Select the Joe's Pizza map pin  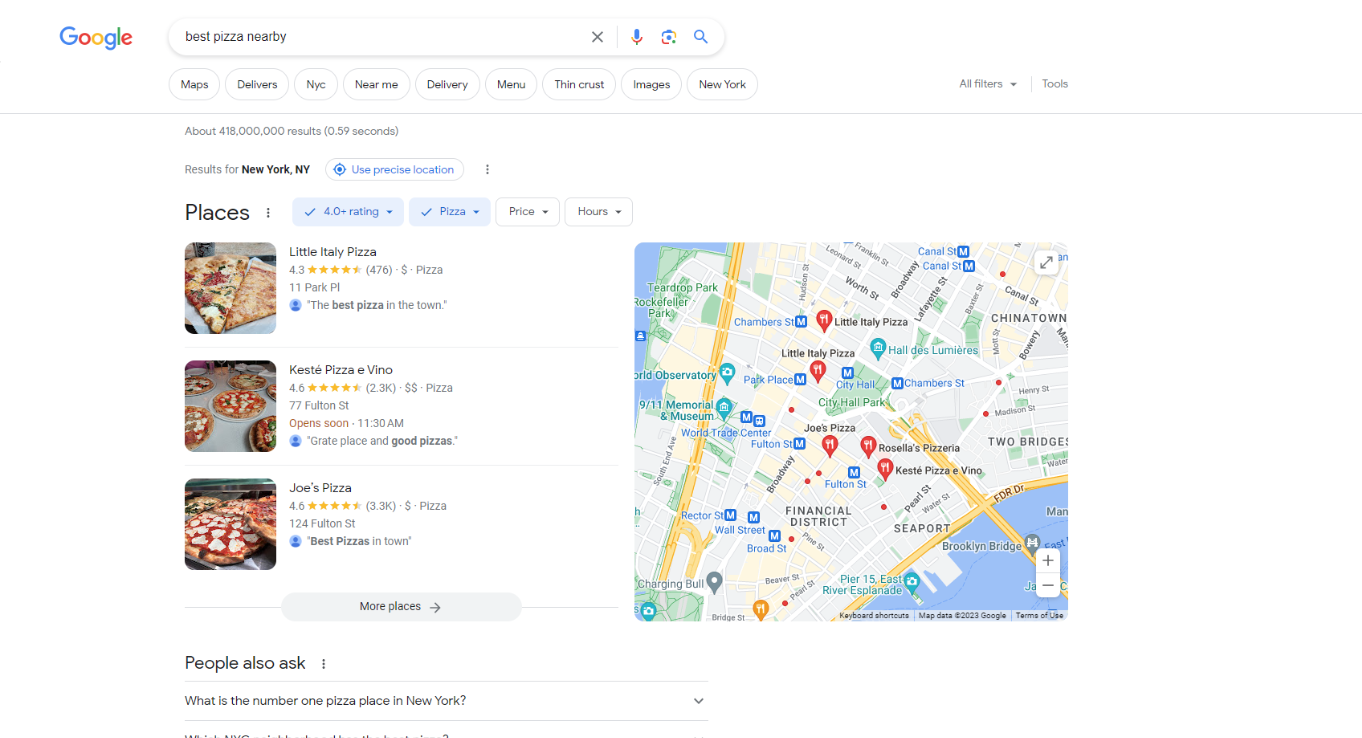pyautogui.click(x=829, y=446)
